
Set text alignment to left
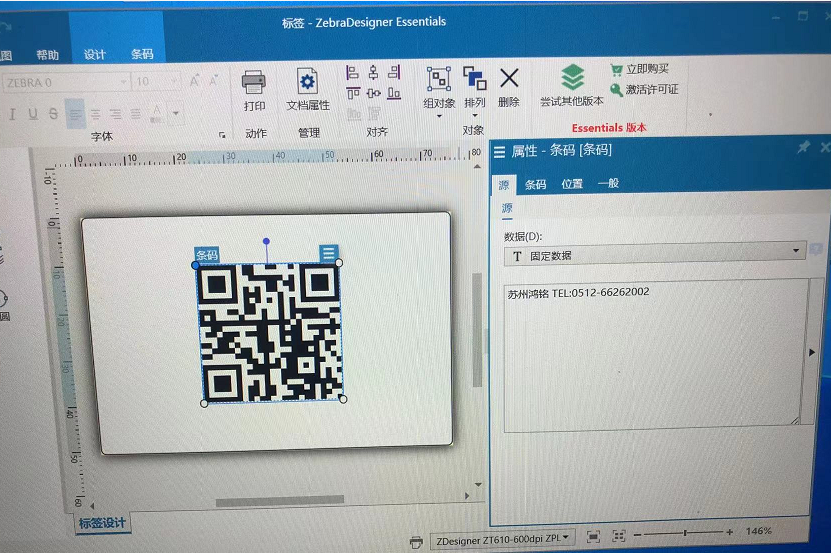coord(75,113)
